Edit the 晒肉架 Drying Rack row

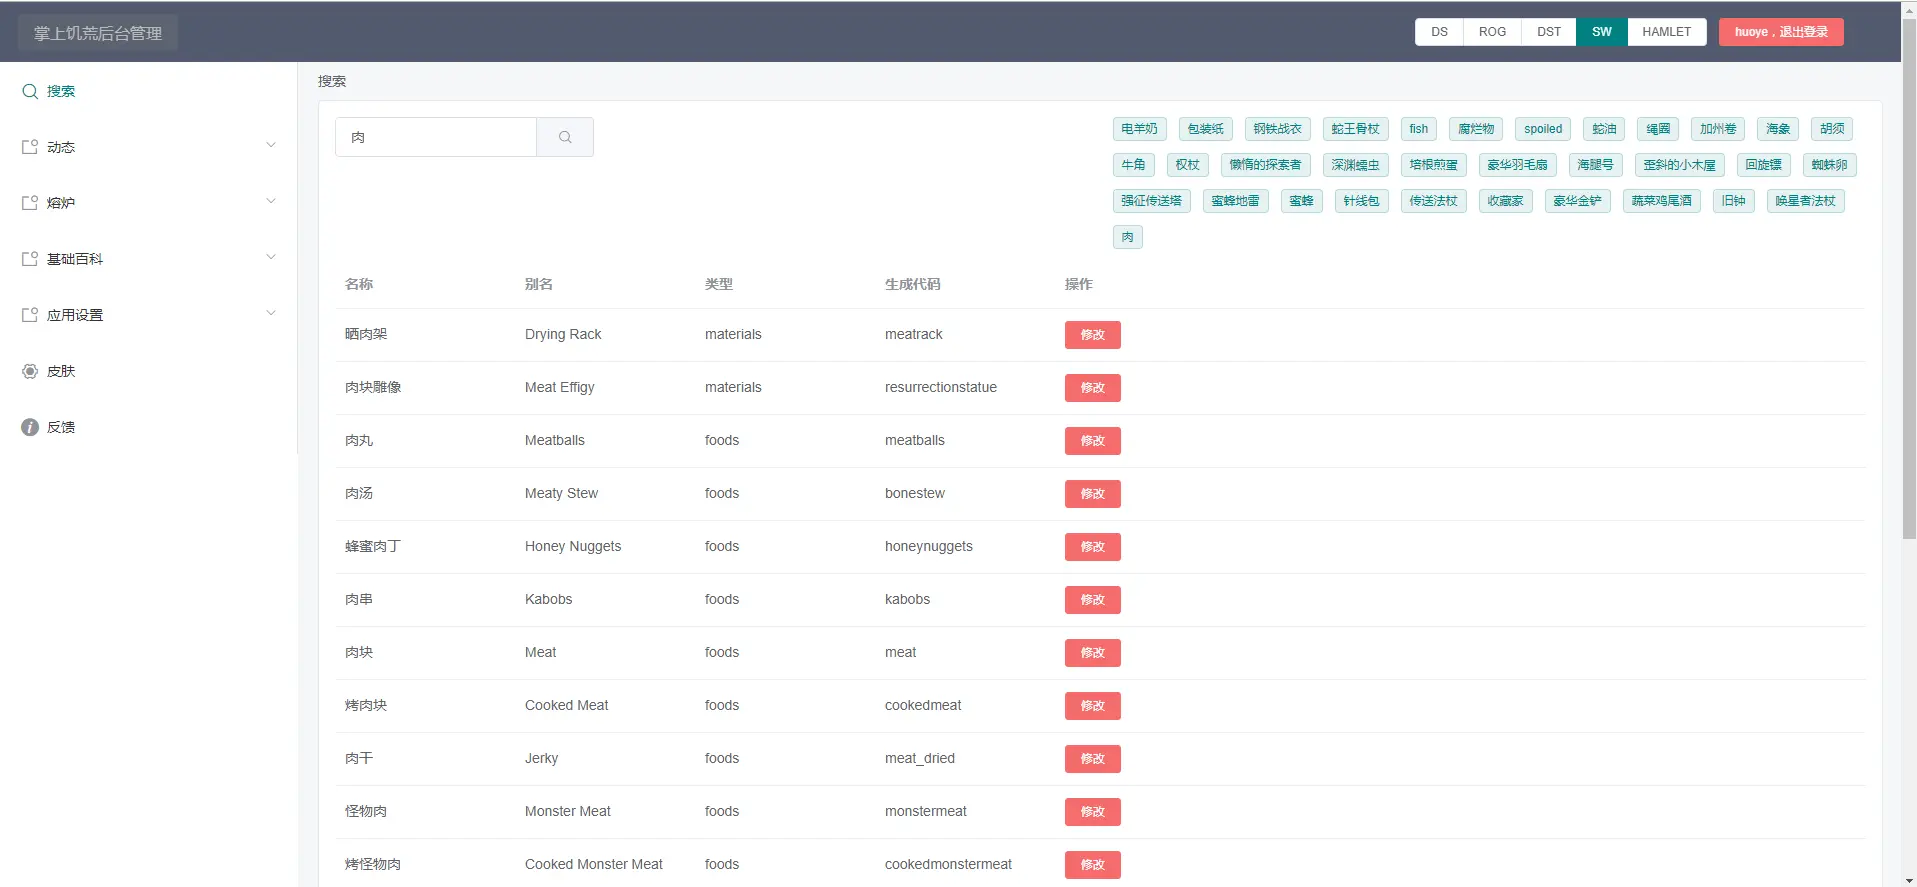1092,335
